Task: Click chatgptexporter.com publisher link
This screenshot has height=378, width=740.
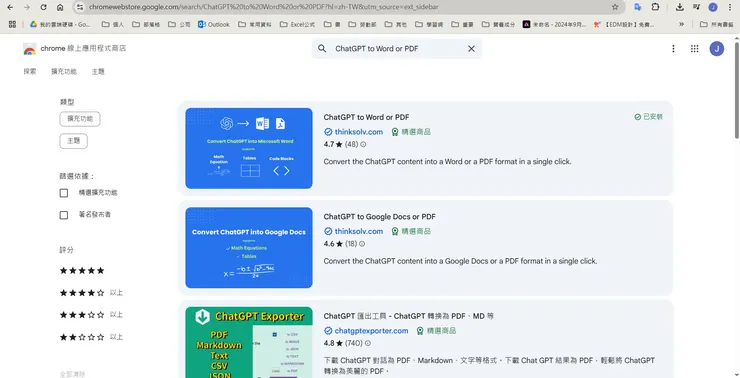Action: (371, 331)
